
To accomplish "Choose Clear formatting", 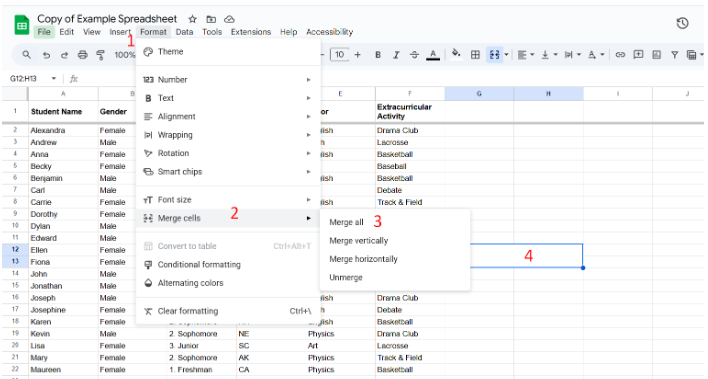I will (x=228, y=311).
